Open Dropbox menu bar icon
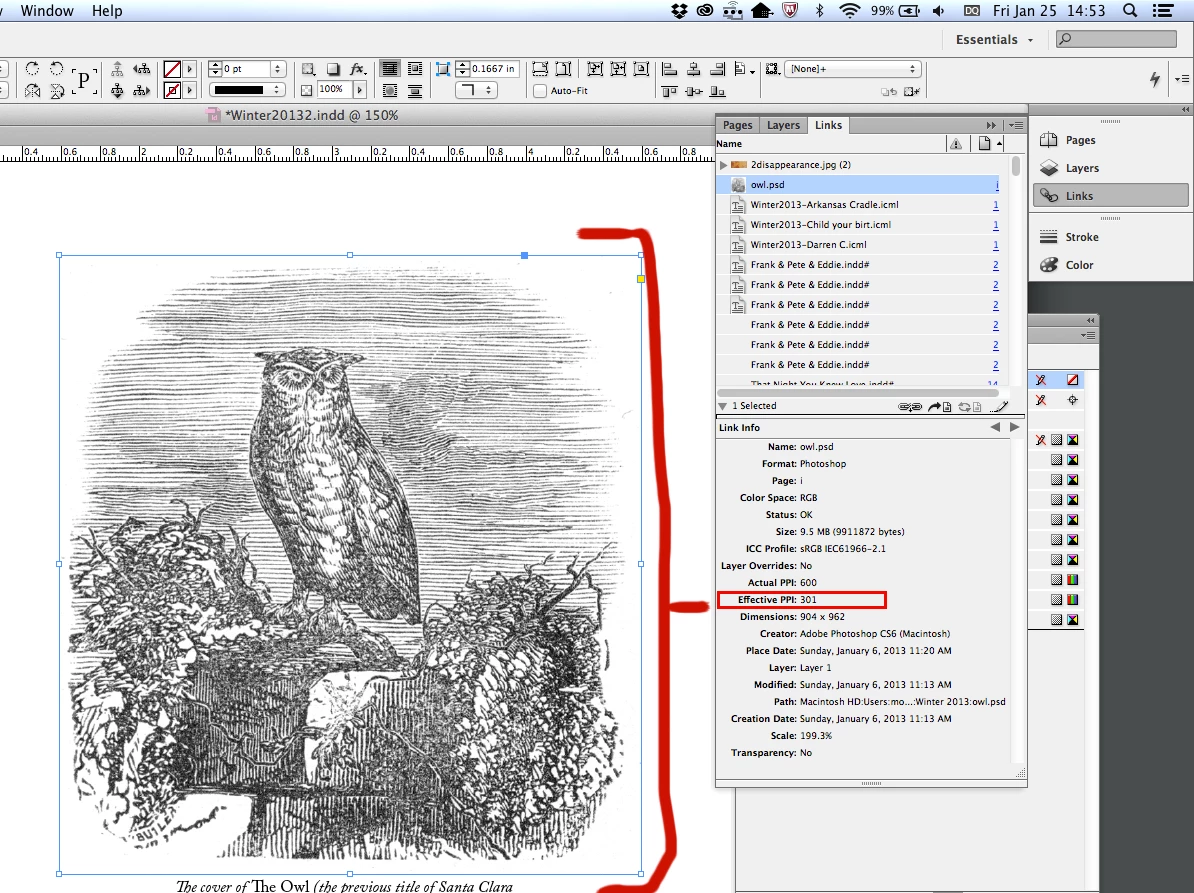The width and height of the screenshot is (1194, 893). (679, 11)
